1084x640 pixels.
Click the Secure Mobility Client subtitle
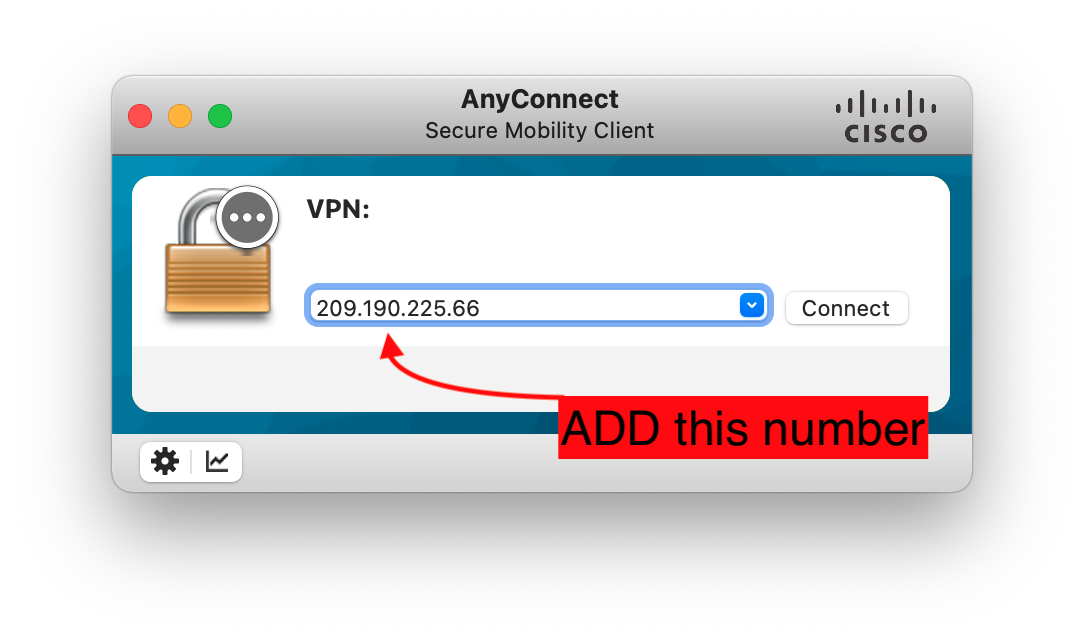coord(540,131)
